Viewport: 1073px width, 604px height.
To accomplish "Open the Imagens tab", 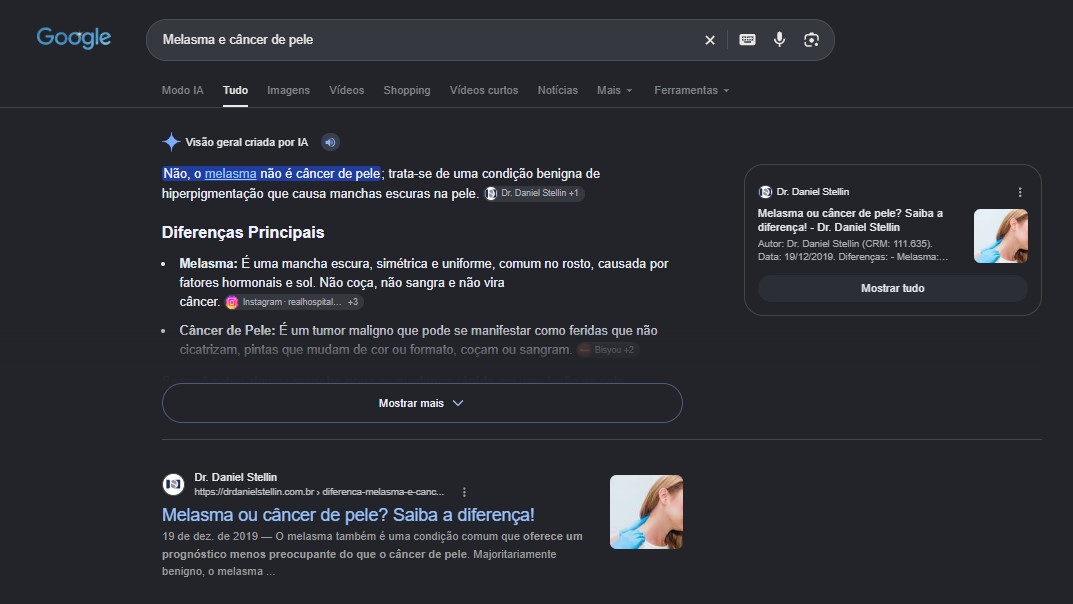I will [288, 90].
